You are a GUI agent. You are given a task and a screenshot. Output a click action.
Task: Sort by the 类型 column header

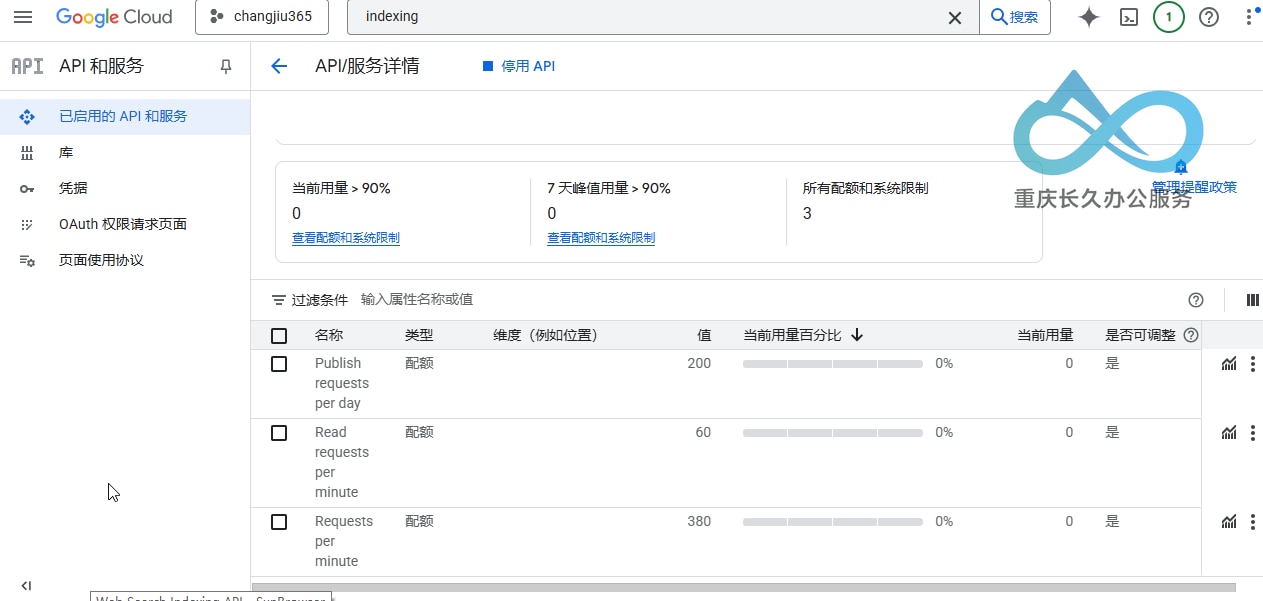419,335
